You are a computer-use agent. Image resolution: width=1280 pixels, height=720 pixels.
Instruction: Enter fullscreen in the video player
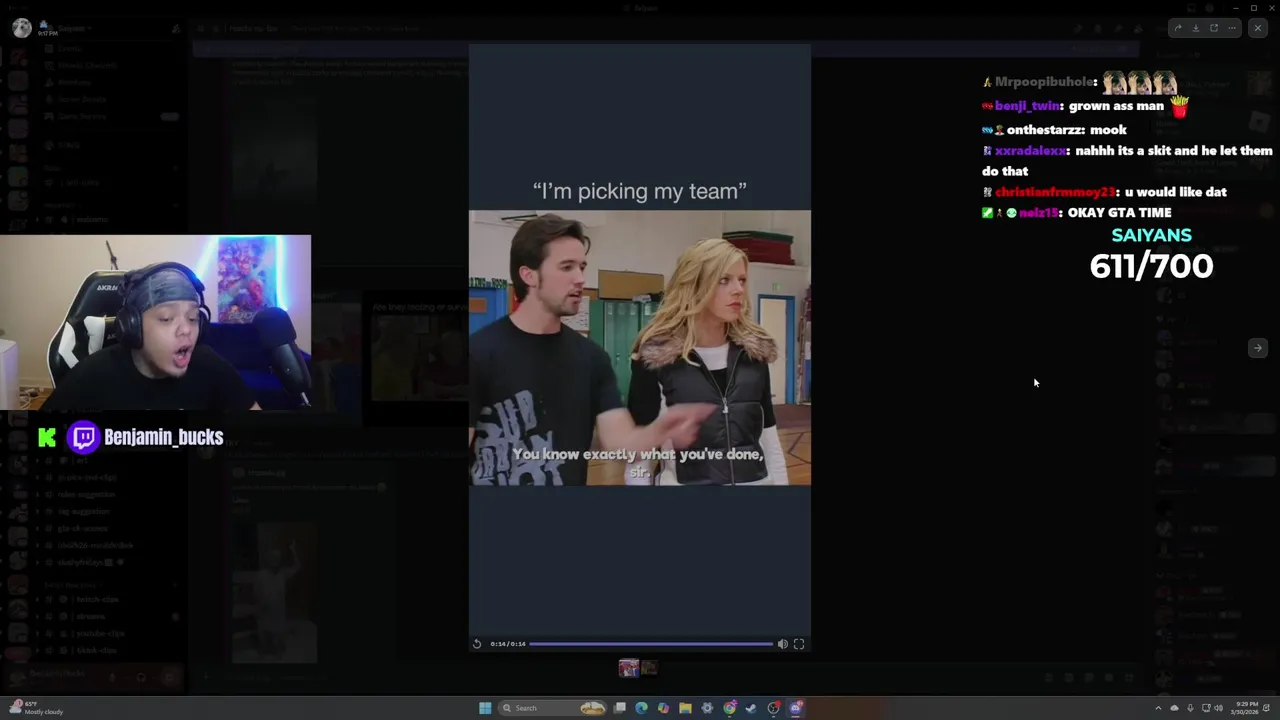click(799, 644)
